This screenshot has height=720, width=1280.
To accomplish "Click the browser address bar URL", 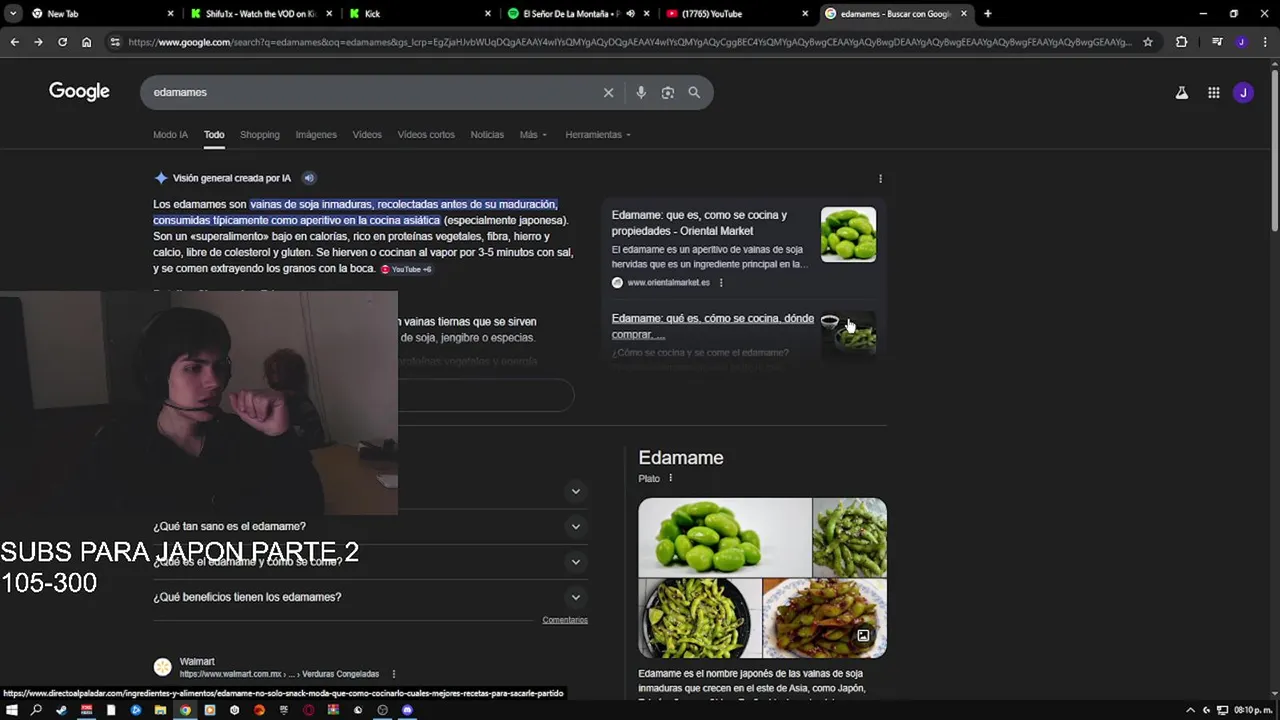I will (x=630, y=42).
